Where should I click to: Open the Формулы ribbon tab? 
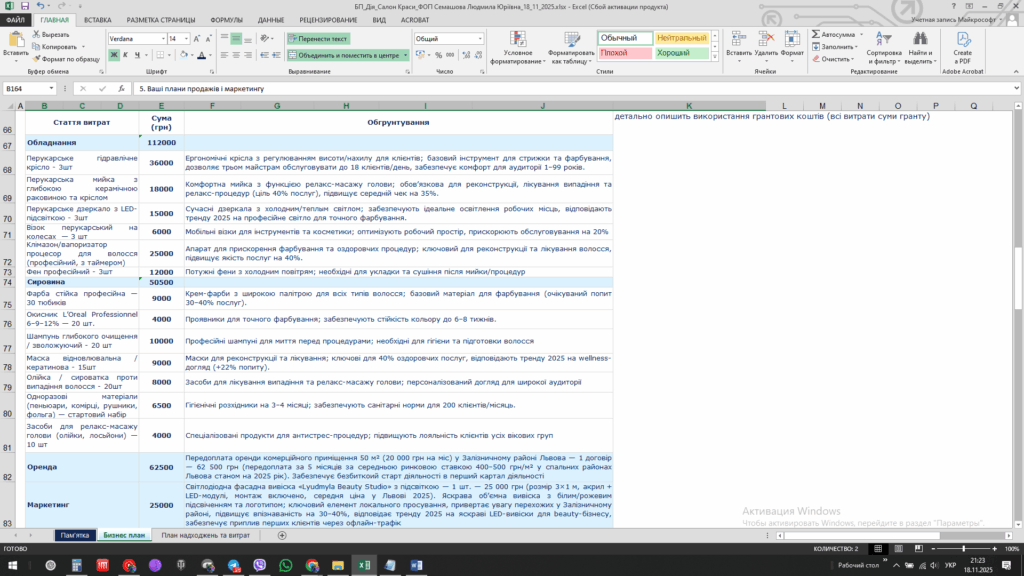point(226,19)
